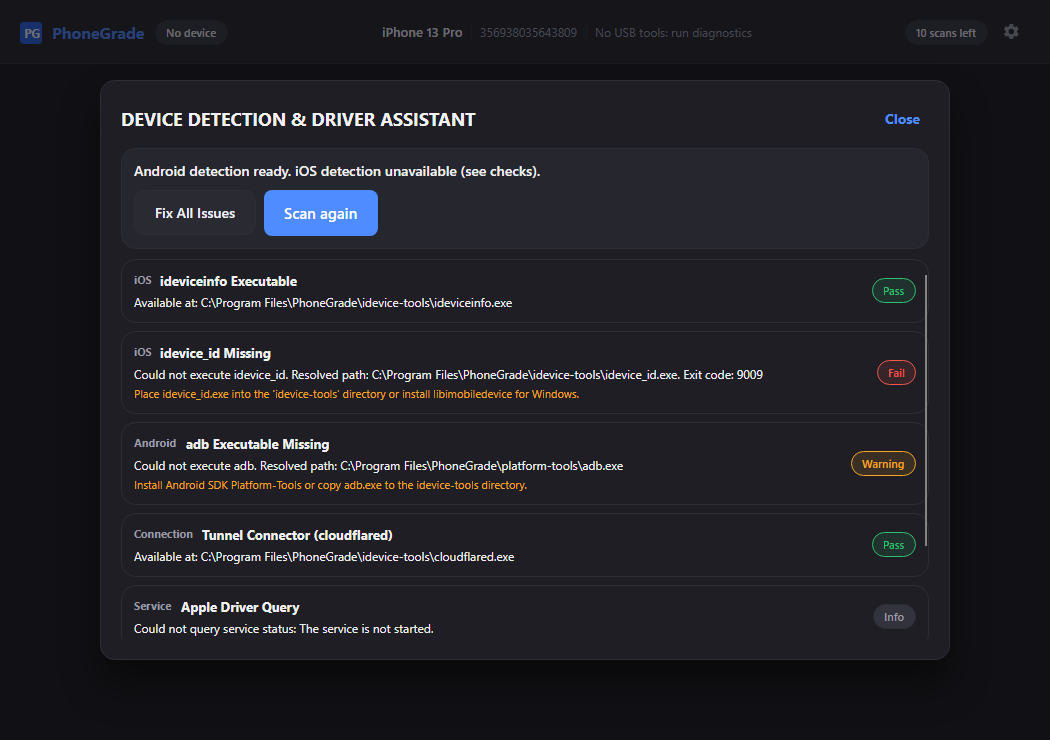Click the checks list vertical scrollbar

(x=925, y=410)
